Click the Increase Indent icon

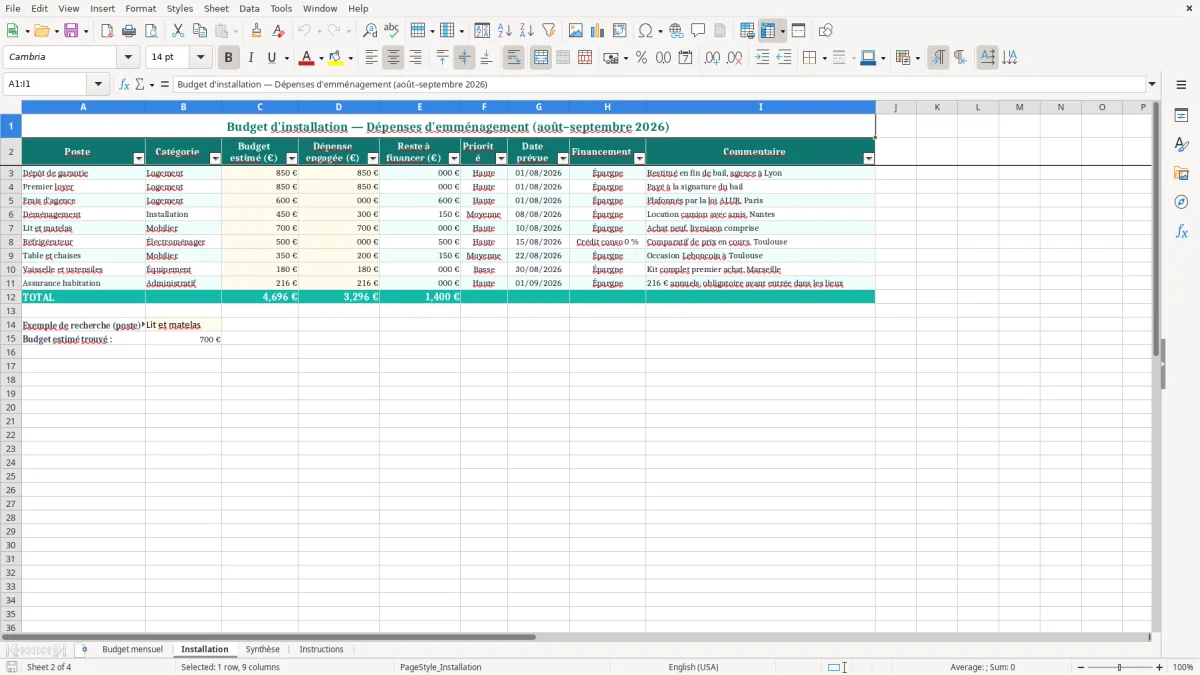tap(762, 58)
